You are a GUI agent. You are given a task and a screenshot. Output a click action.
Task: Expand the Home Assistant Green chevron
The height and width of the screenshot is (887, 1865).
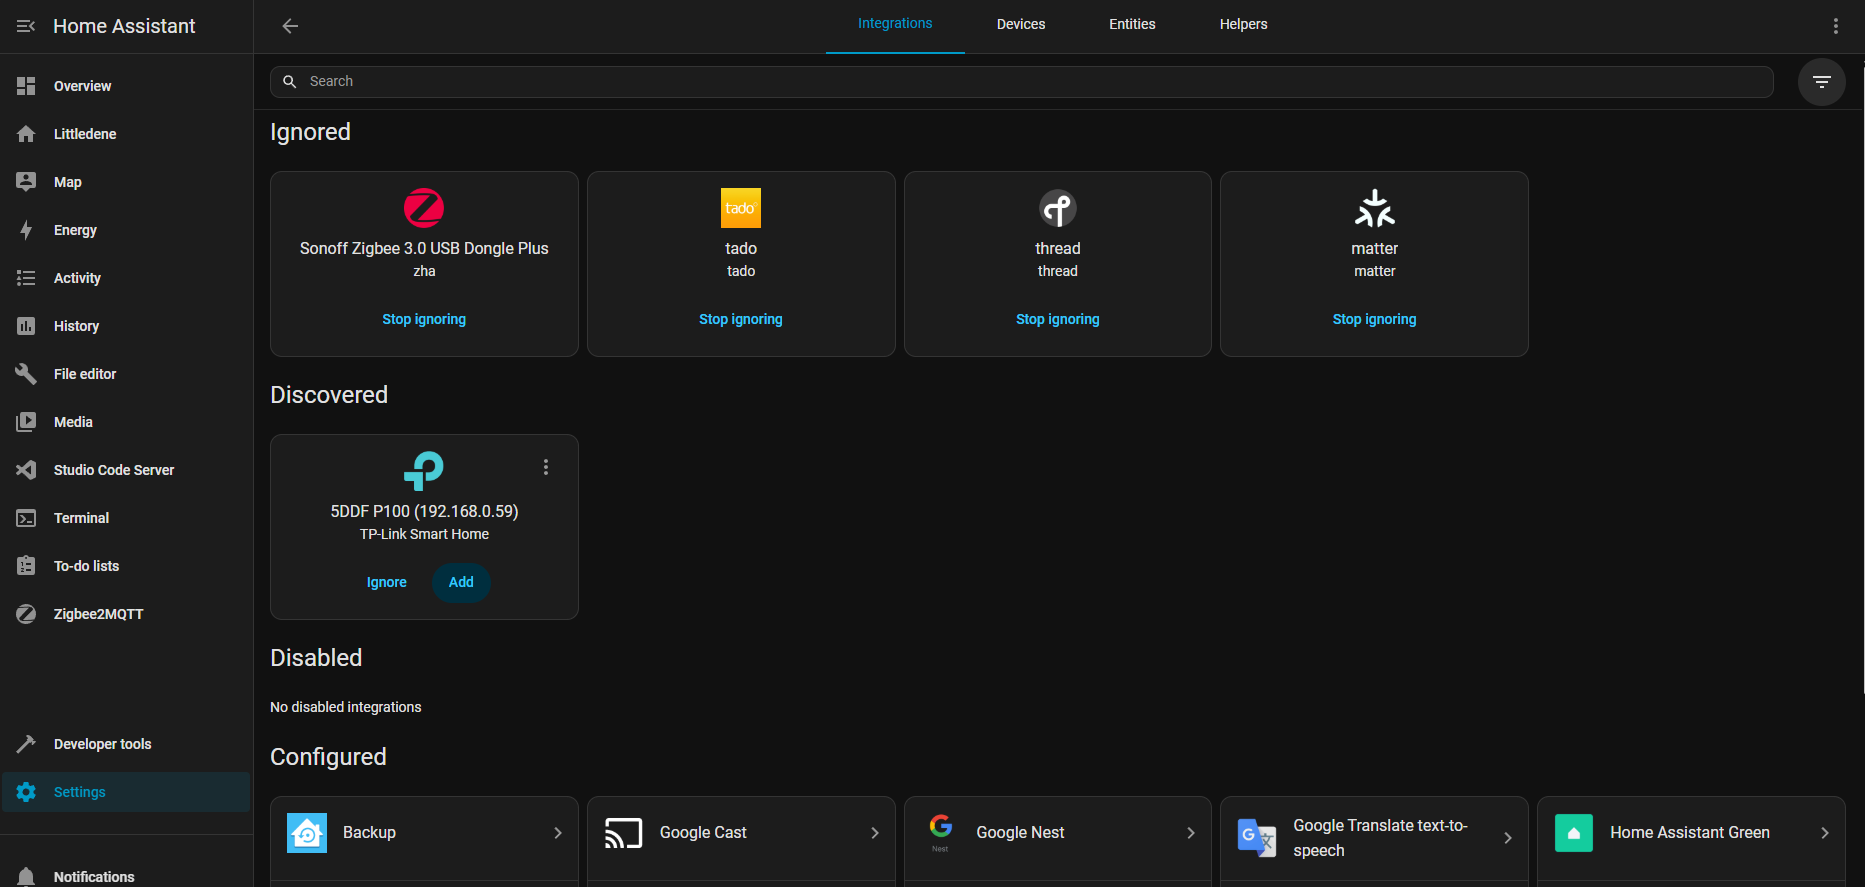1825,833
